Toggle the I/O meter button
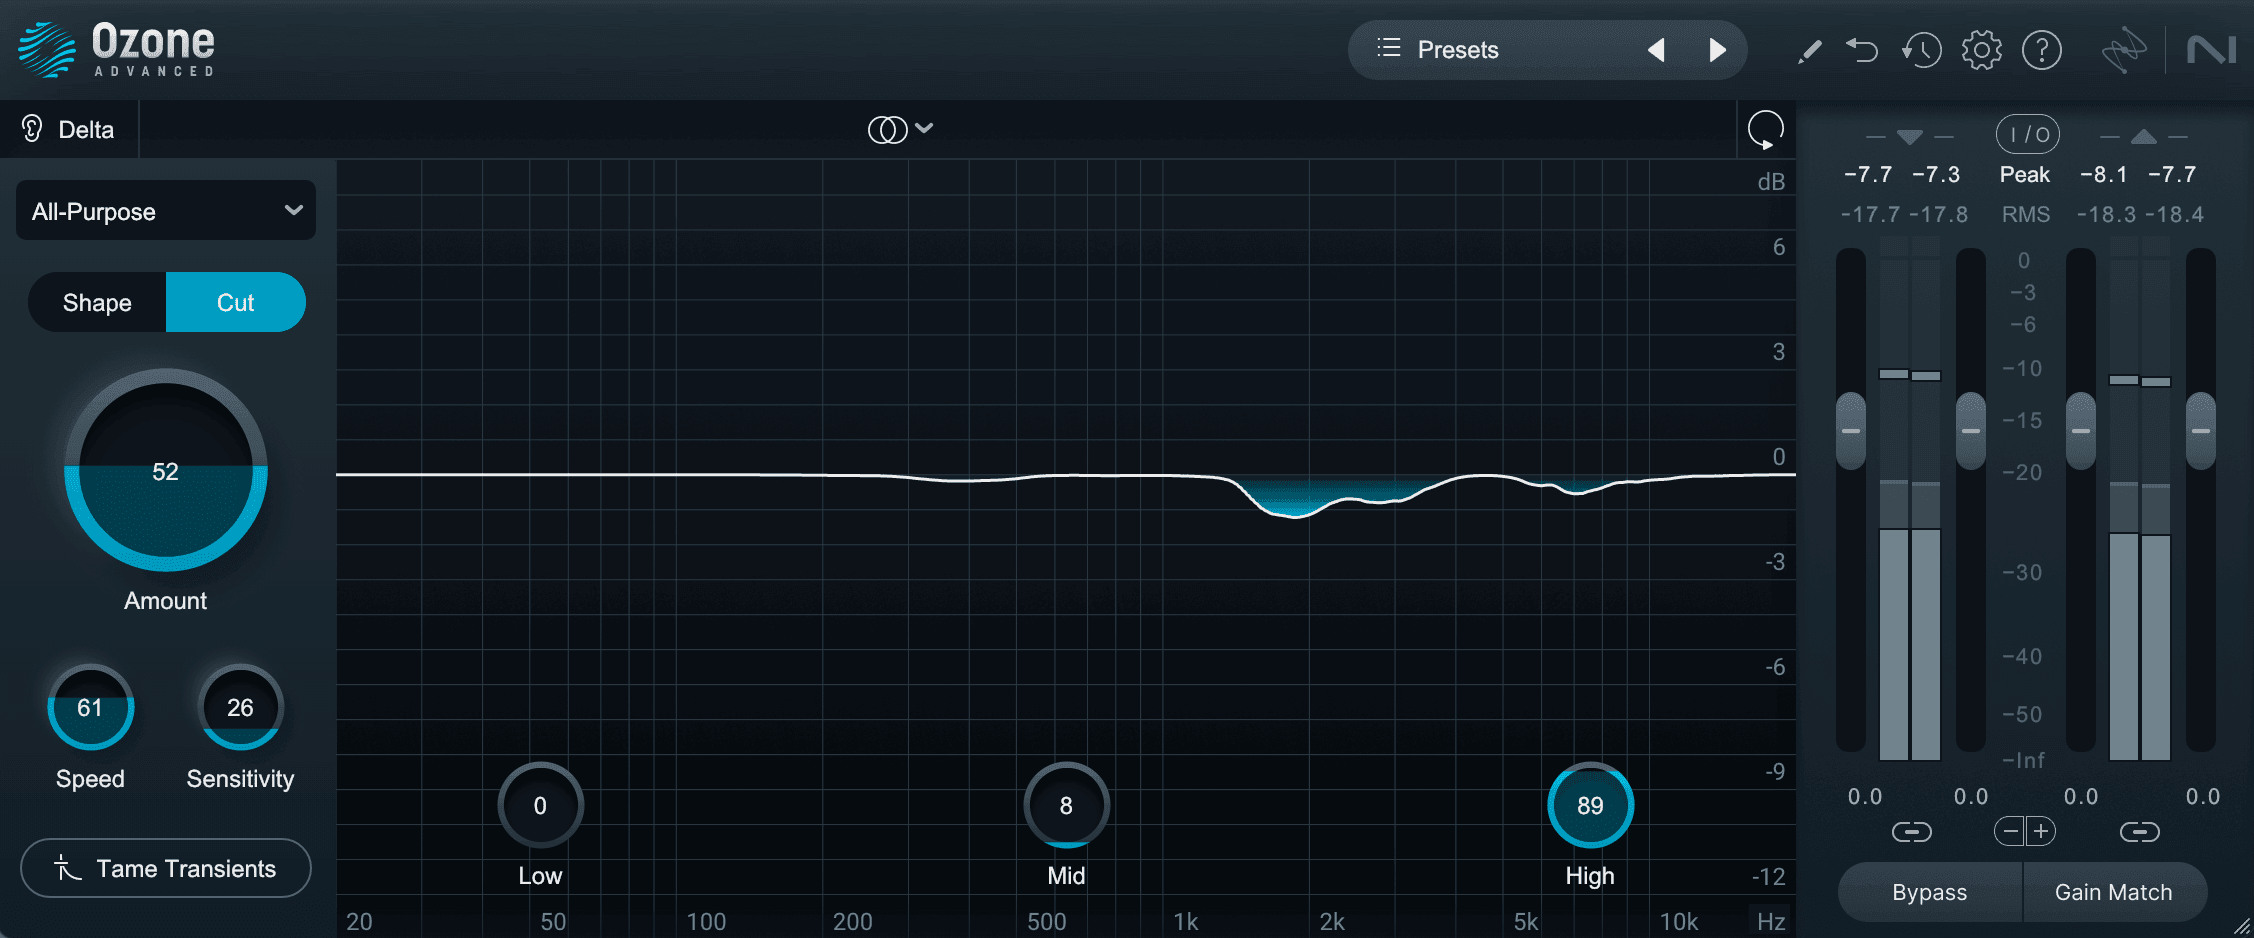Image resolution: width=2254 pixels, height=938 pixels. tap(2028, 134)
